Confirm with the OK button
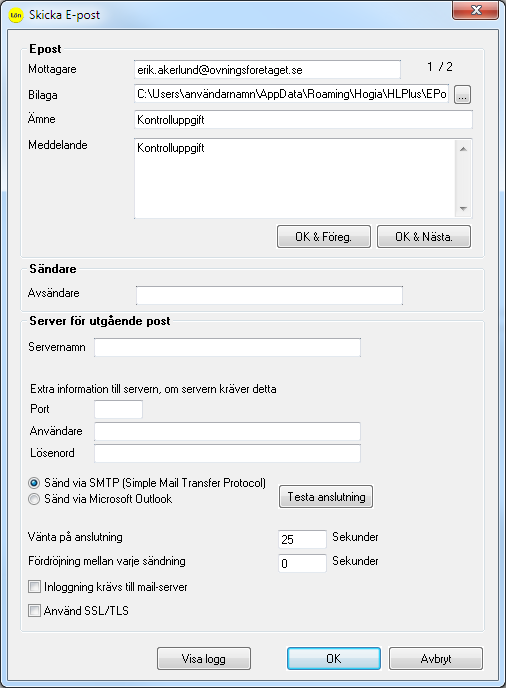This screenshot has width=506, height=688. 334,659
